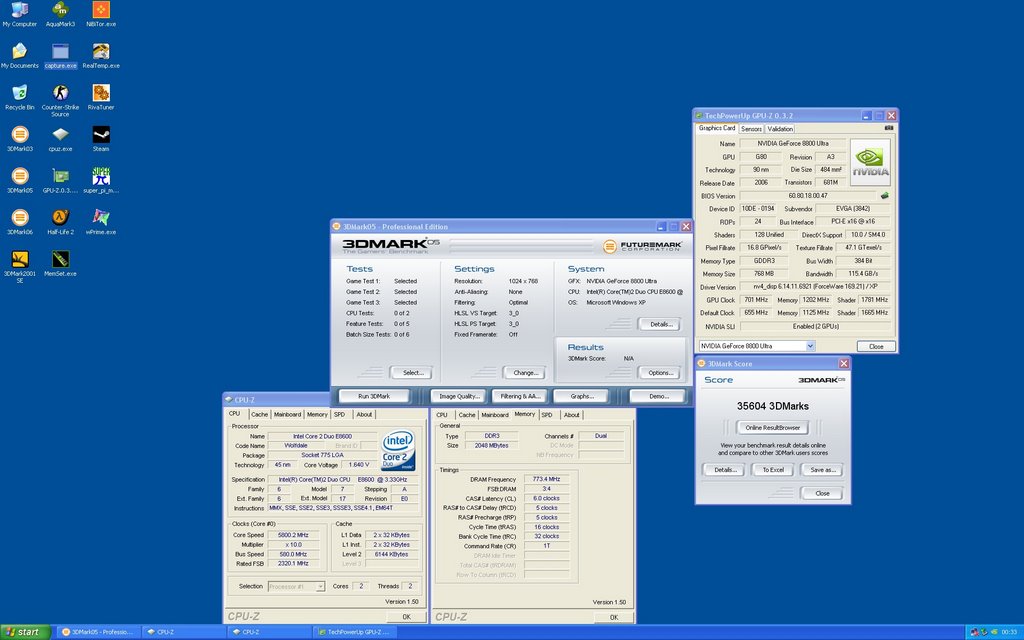Screen dimensions: 1024x640
Task: Click the Core Speed value 5800.2 MHz
Action: 293,534
